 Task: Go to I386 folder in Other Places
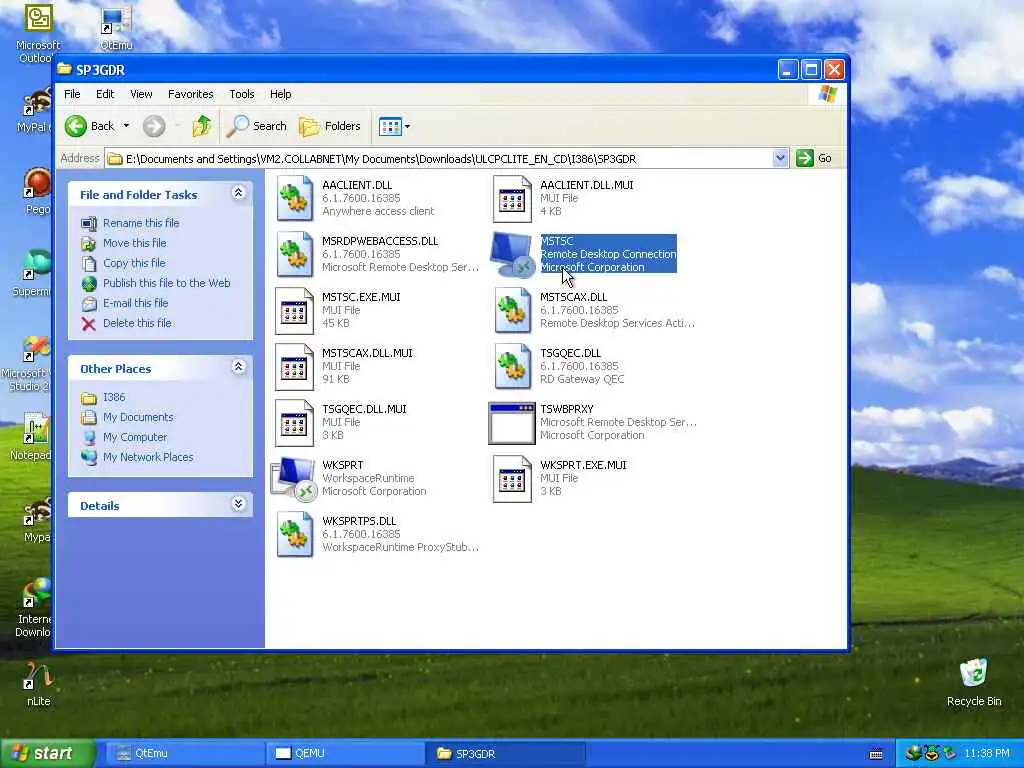[114, 397]
